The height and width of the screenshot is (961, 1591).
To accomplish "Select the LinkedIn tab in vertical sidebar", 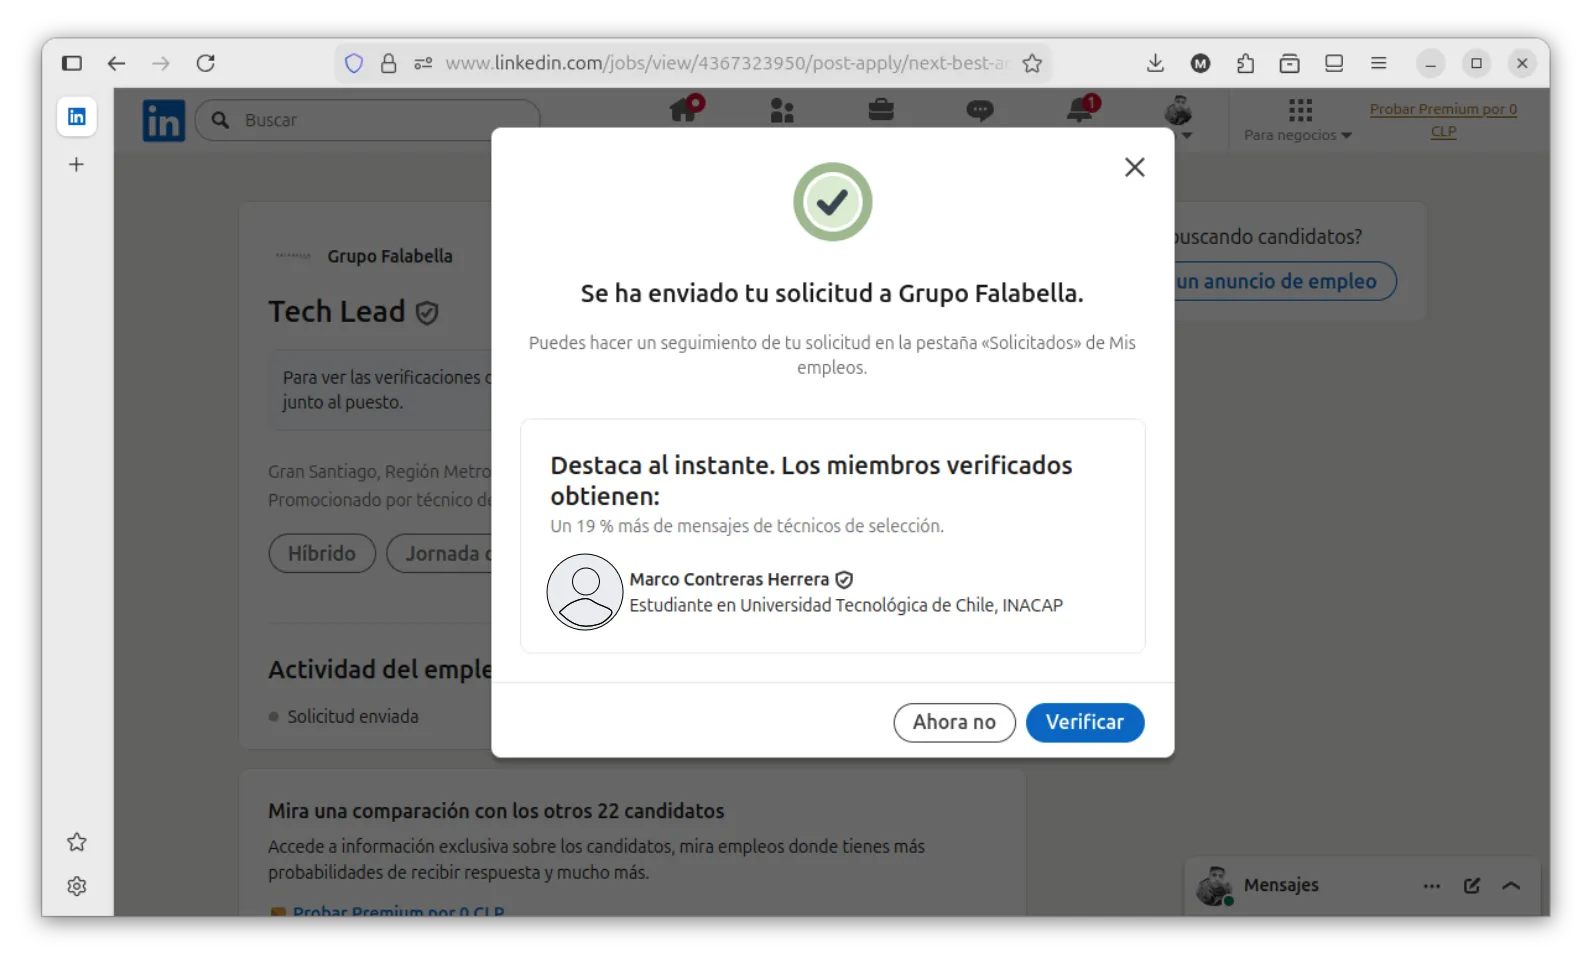I will 77,117.
